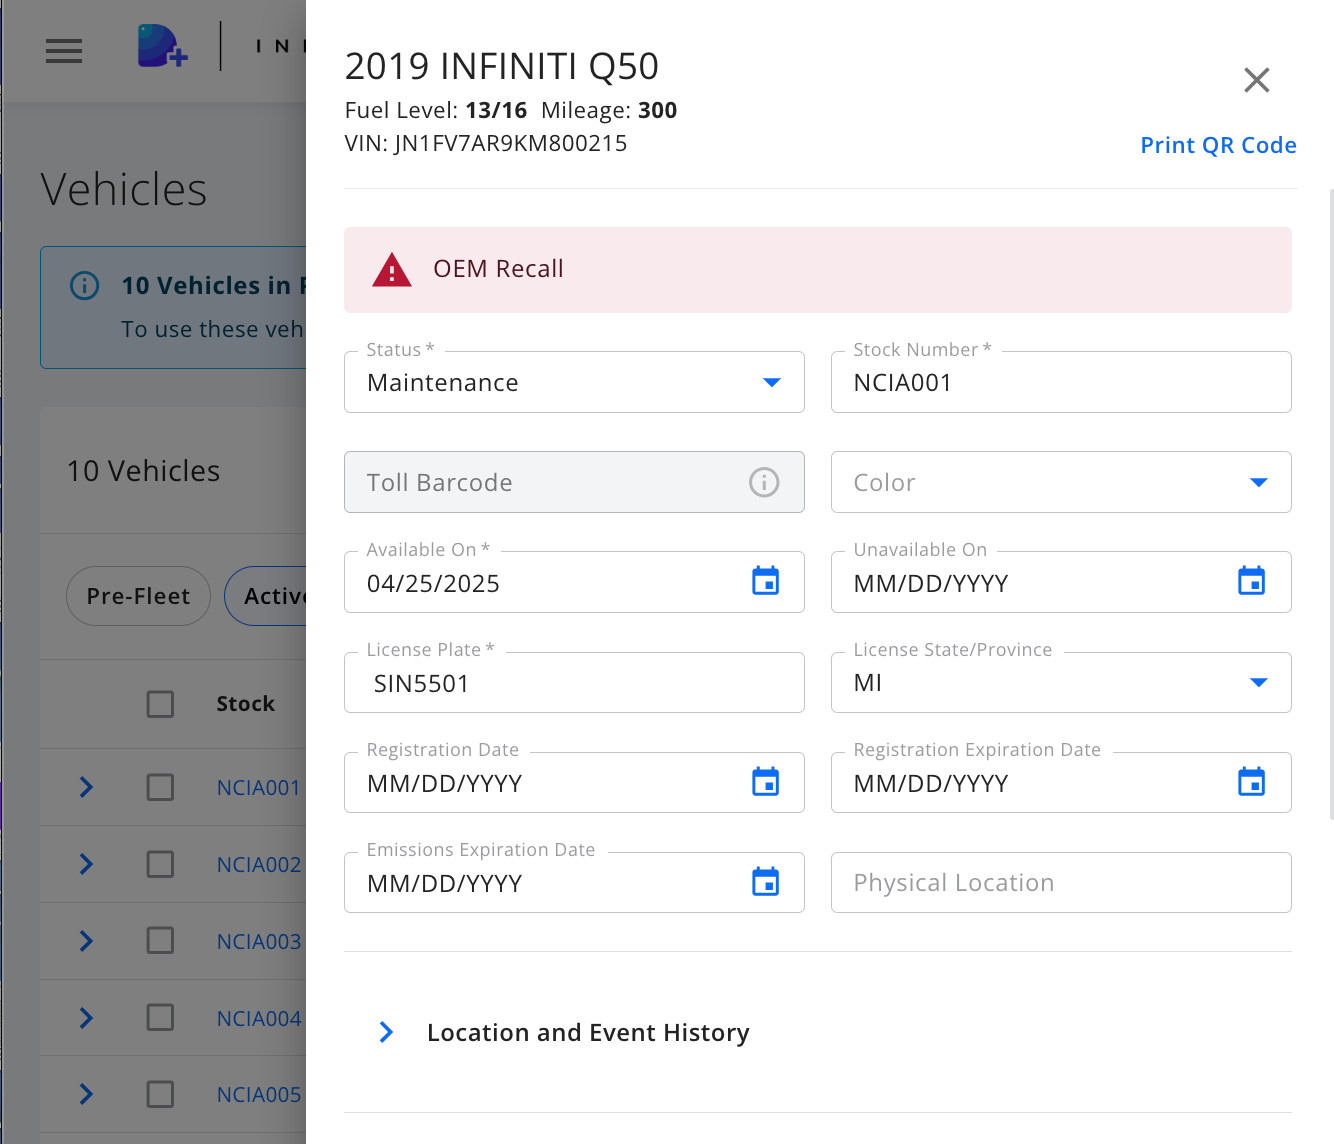Open the Unavailable On calendar picker
The image size is (1334, 1144).
1252,581
